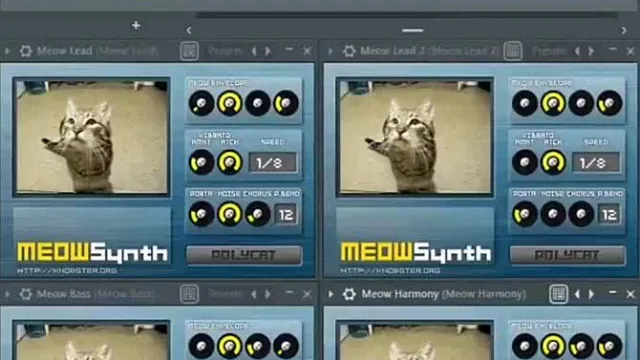Click third Meow Envelope knob in Meow Lead
Image resolution: width=640 pixels, height=360 pixels.
tap(258, 103)
